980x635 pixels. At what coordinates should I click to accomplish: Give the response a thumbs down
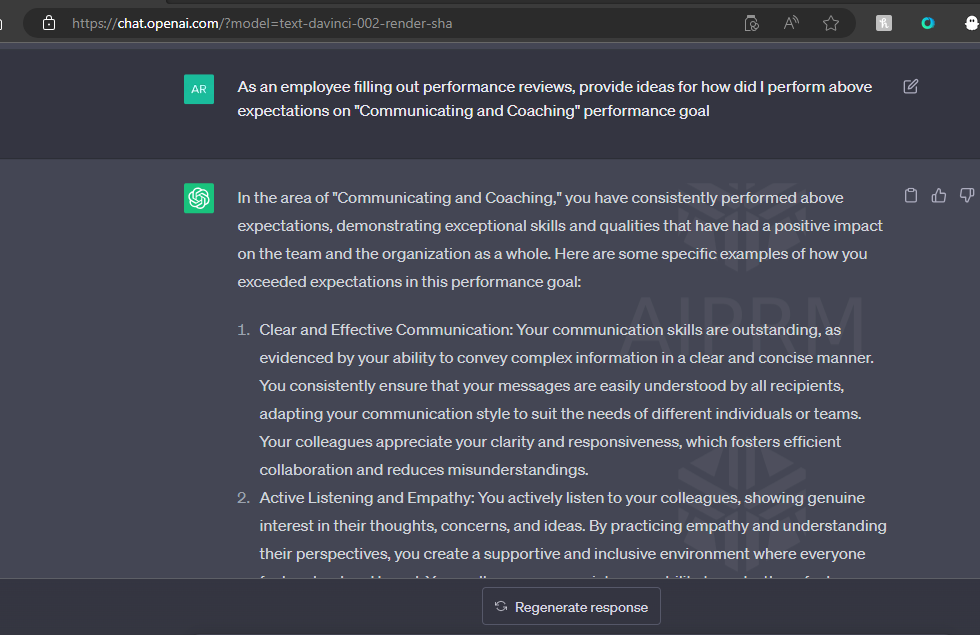966,196
